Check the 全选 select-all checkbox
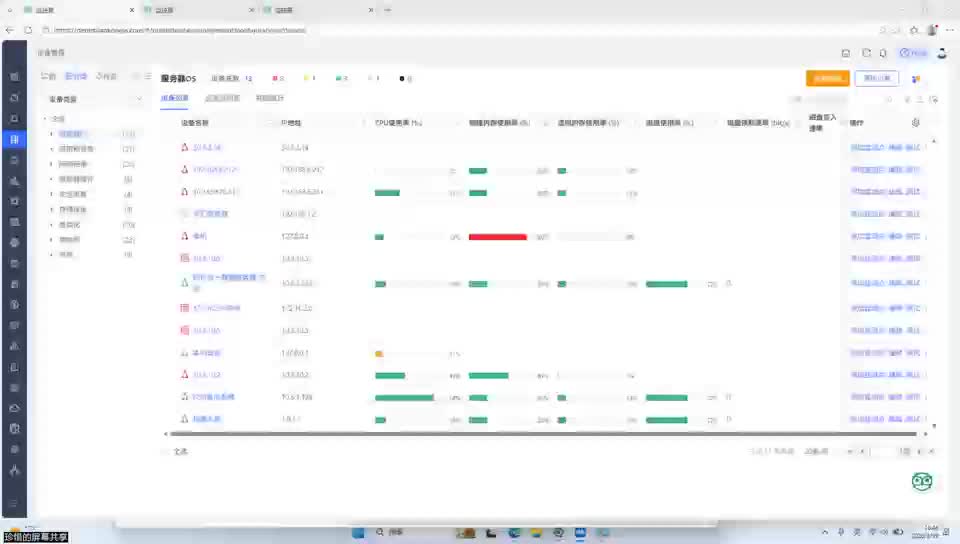 (x=168, y=452)
